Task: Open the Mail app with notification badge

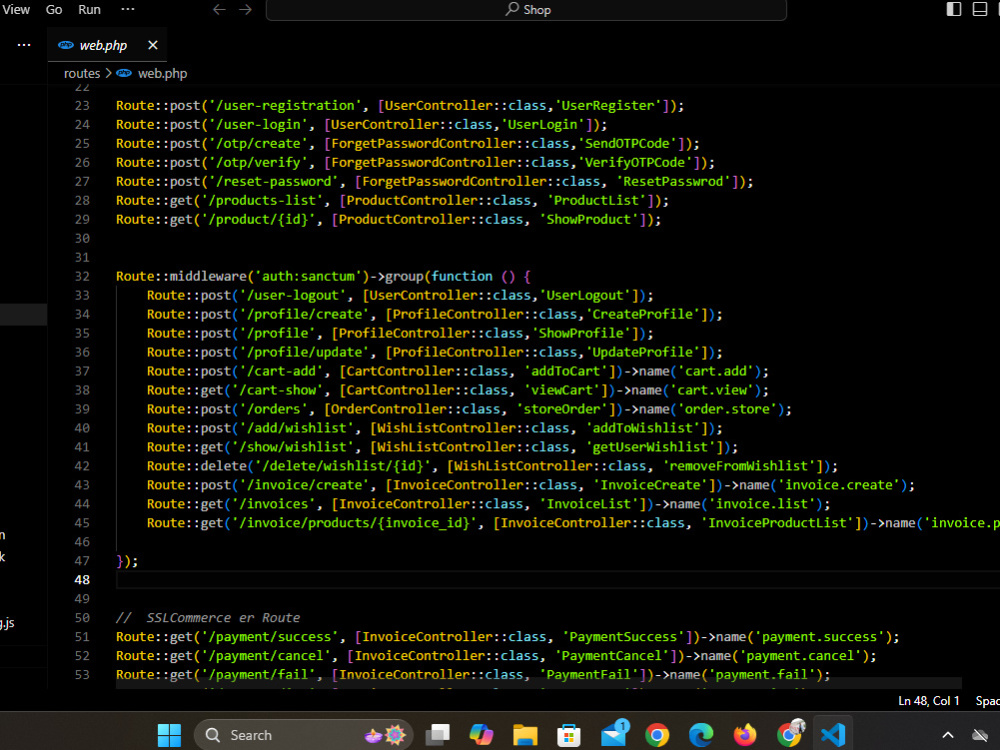Action: (x=614, y=733)
